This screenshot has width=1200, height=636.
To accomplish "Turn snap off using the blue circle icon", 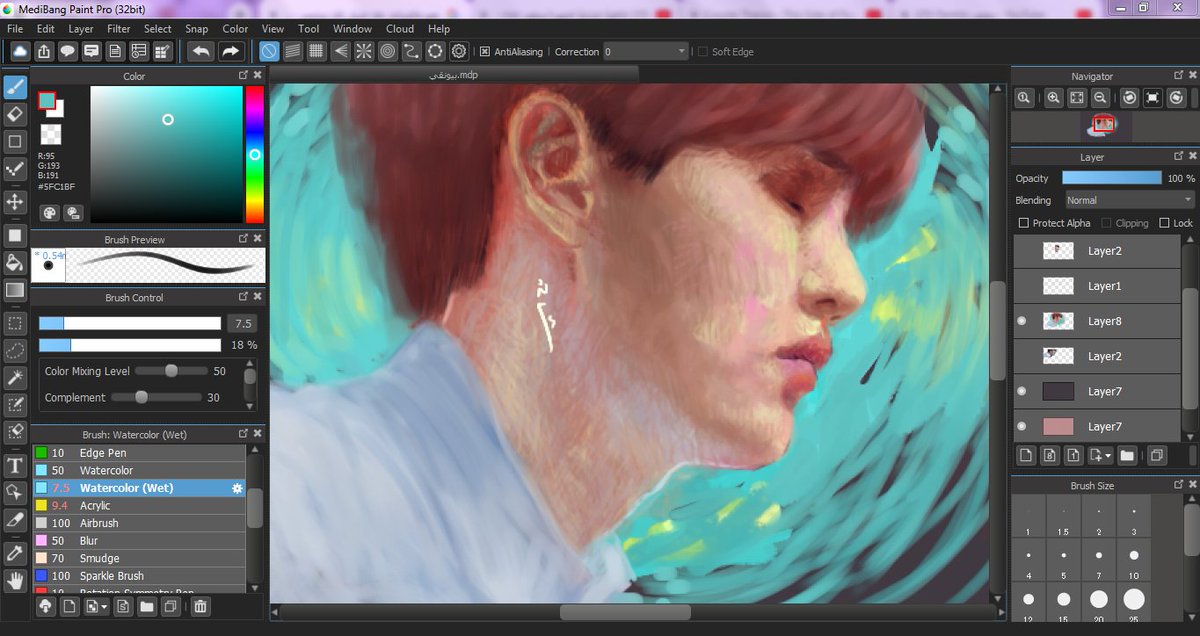I will tap(269, 51).
